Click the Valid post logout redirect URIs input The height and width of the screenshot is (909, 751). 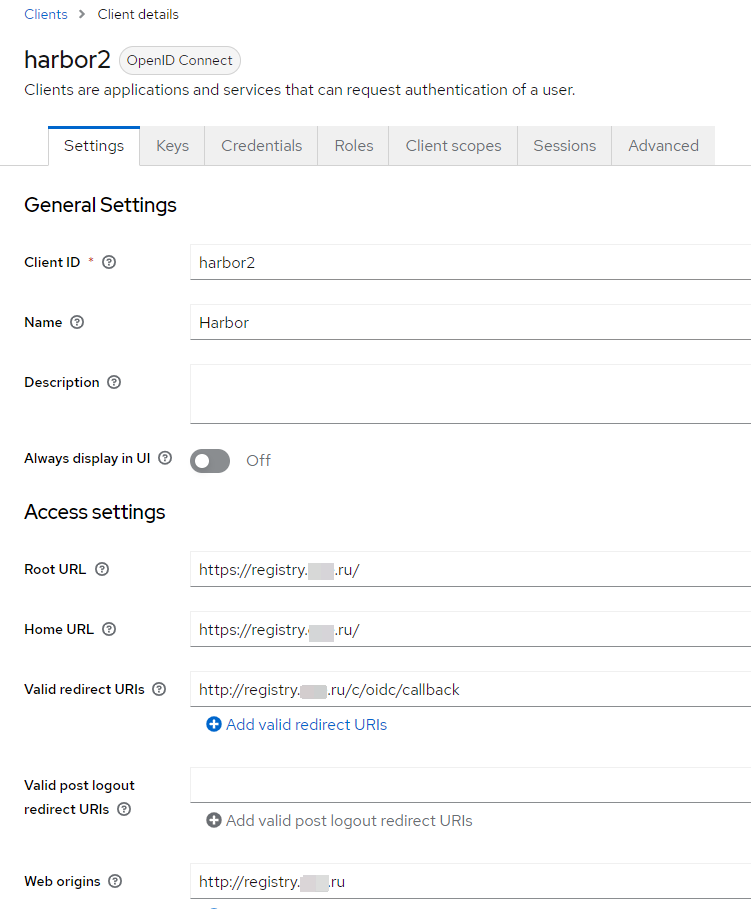coord(470,785)
